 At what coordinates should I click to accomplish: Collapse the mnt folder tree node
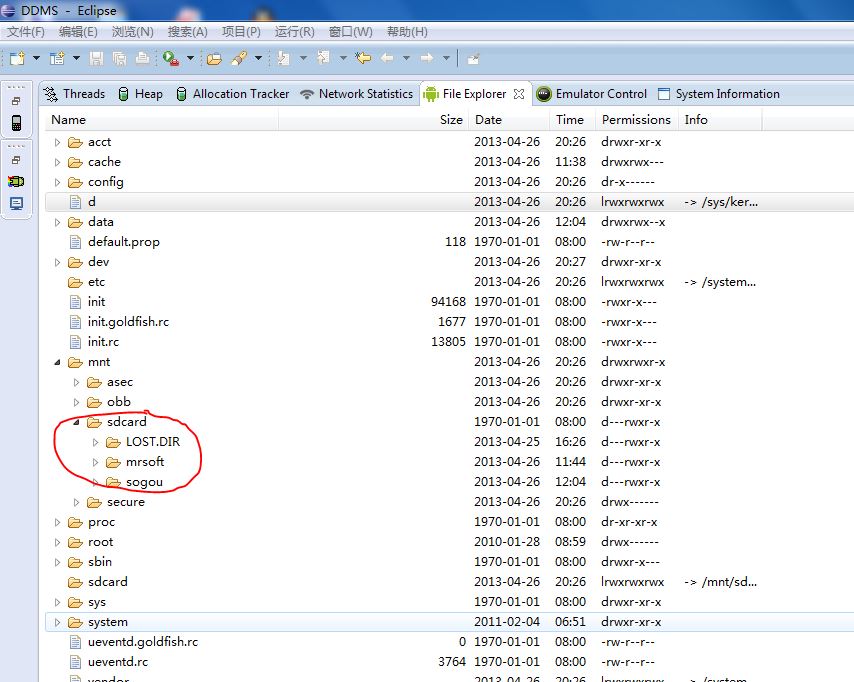(57, 362)
